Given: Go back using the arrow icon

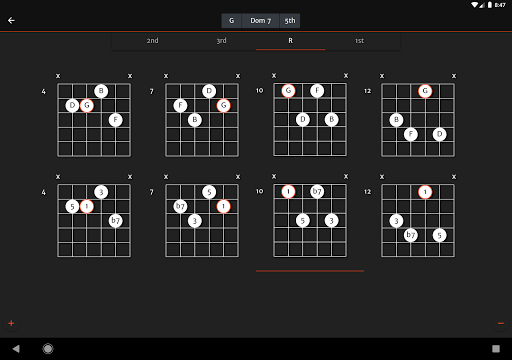Looking at the screenshot, I should click(x=11, y=21).
